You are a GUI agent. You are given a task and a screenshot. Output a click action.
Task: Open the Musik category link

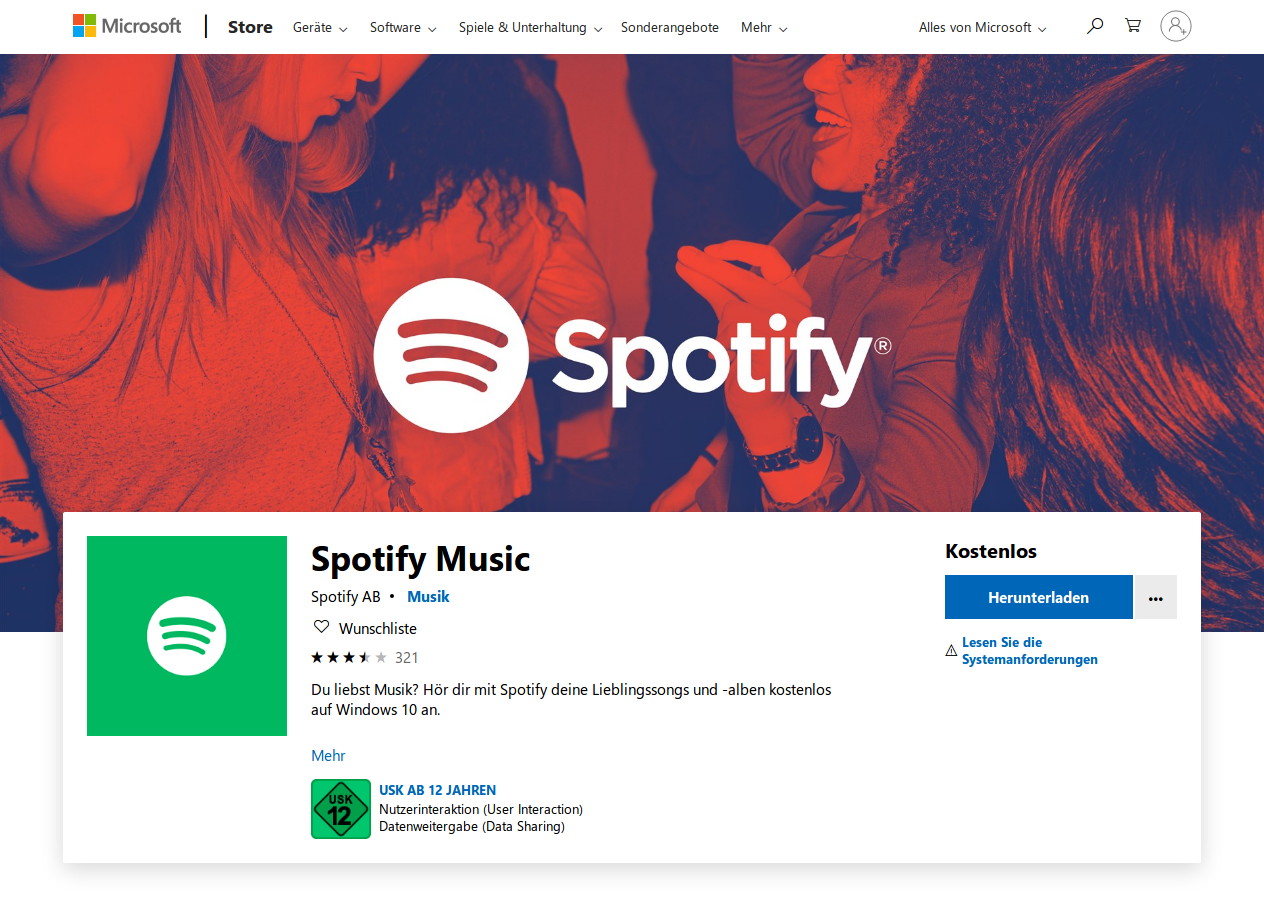pyautogui.click(x=428, y=597)
